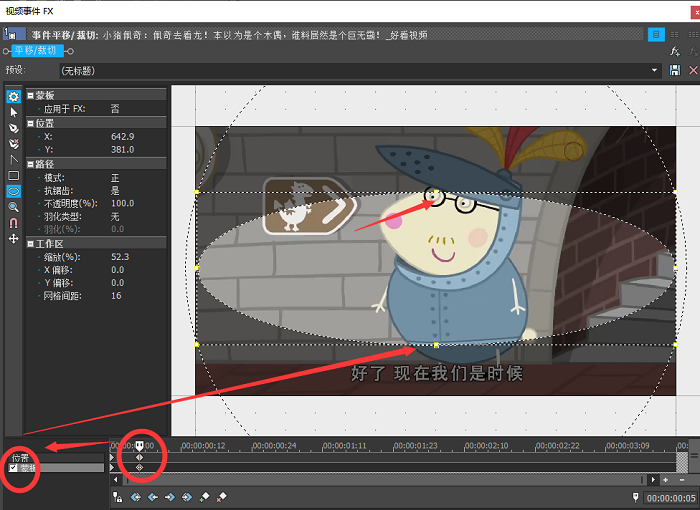Screen dimensions: 700x510
Task: Switch to single-column layout view icon
Action: coord(656,34)
